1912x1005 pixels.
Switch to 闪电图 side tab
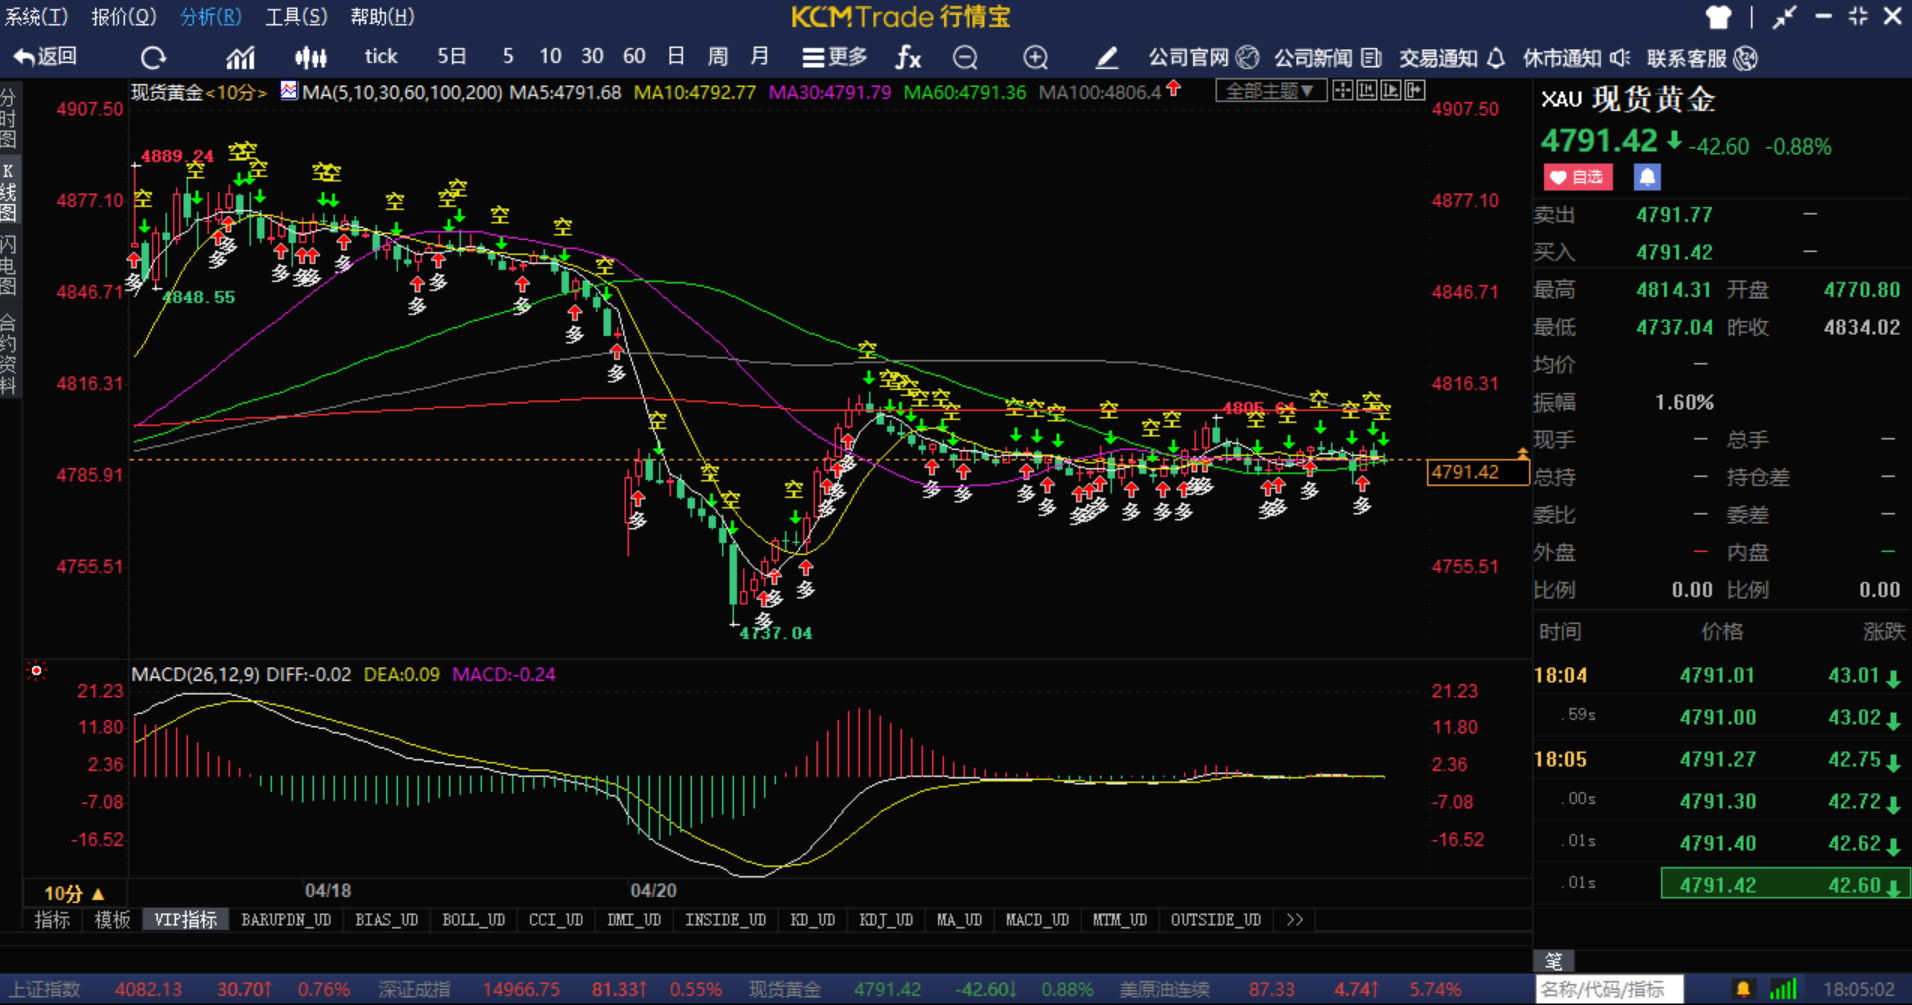click(8, 265)
